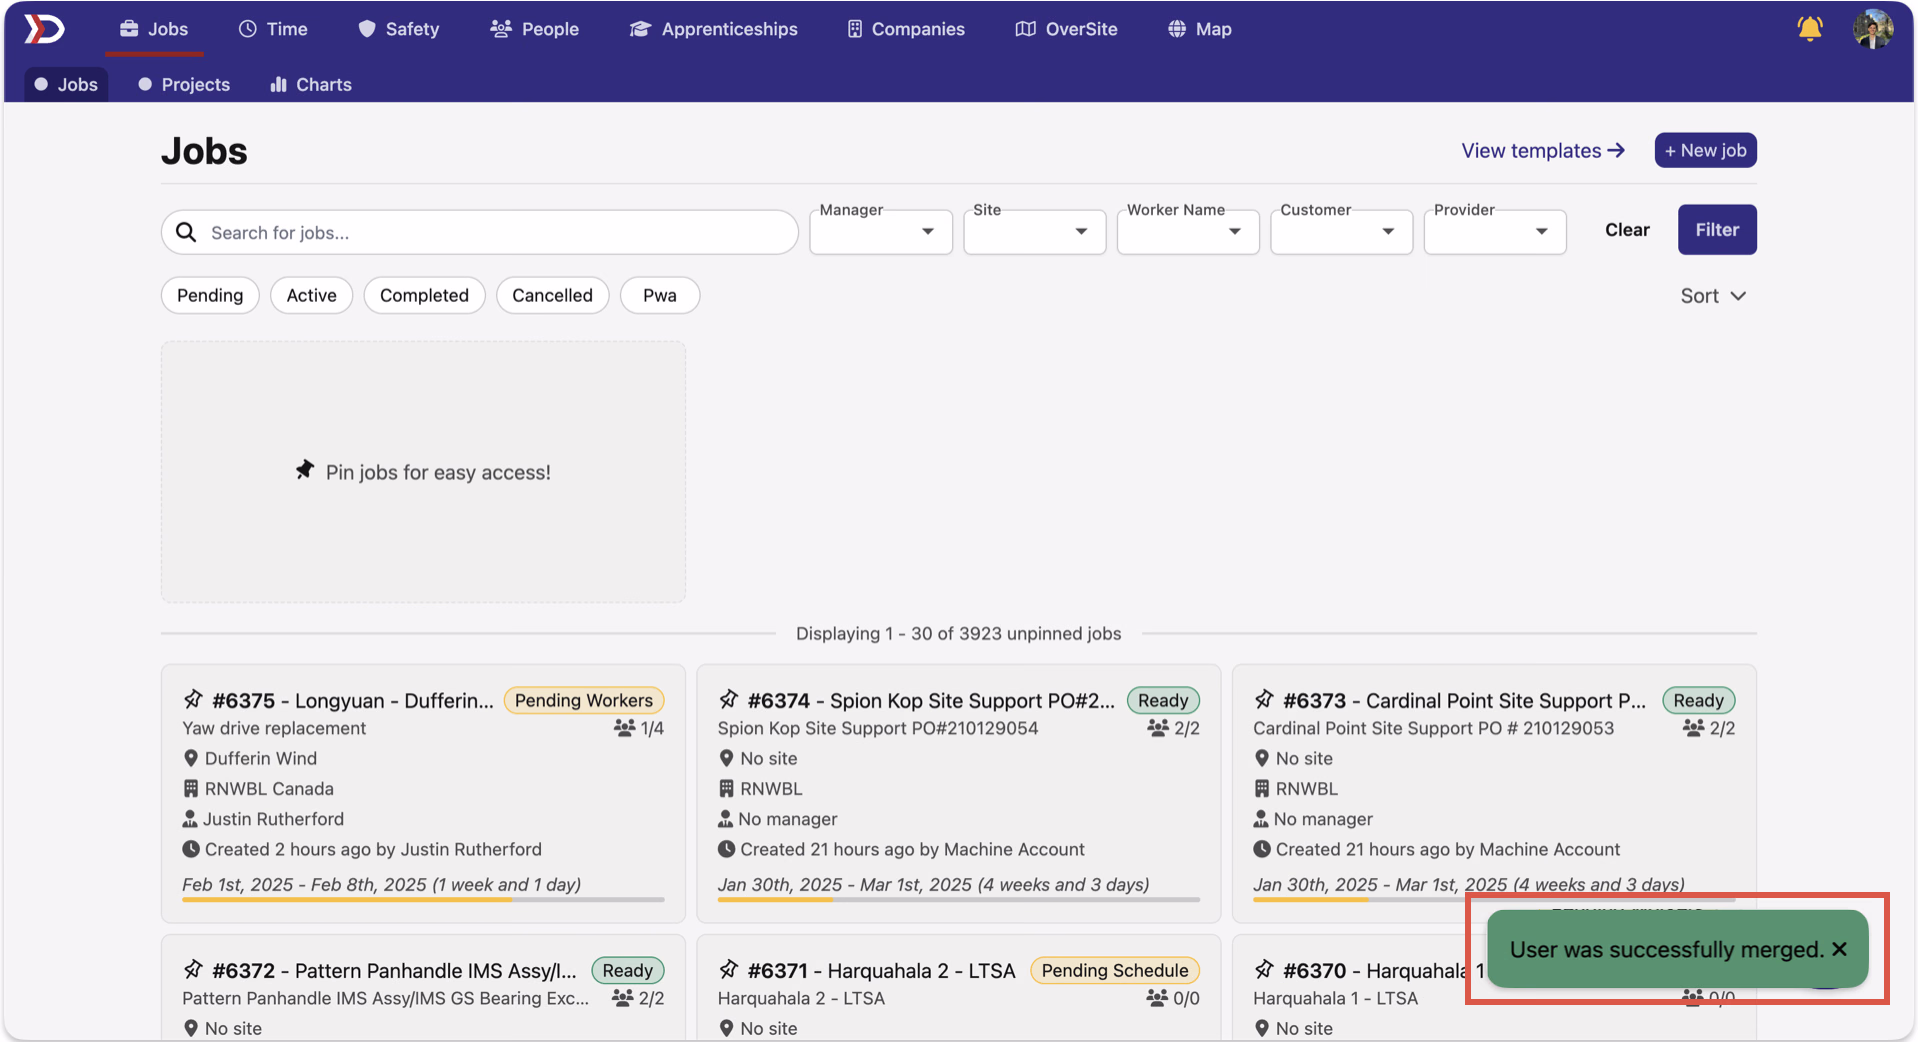Open the Map section
This screenshot has height=1042, width=1918.
click(1199, 29)
